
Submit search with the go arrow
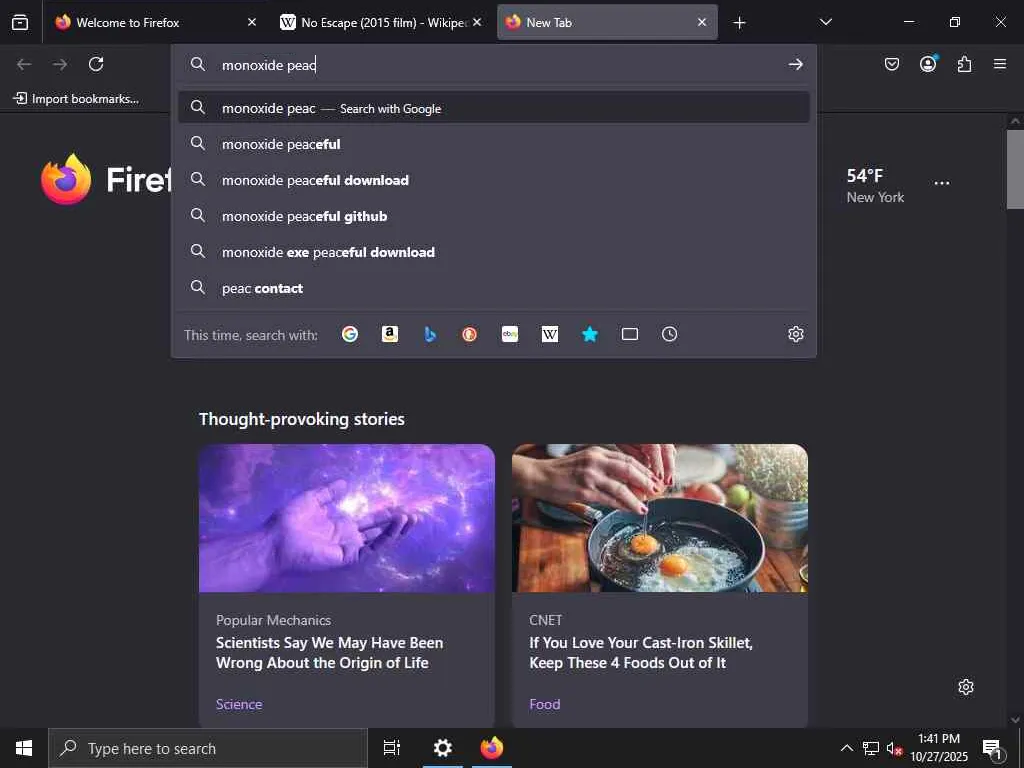pyautogui.click(x=795, y=64)
